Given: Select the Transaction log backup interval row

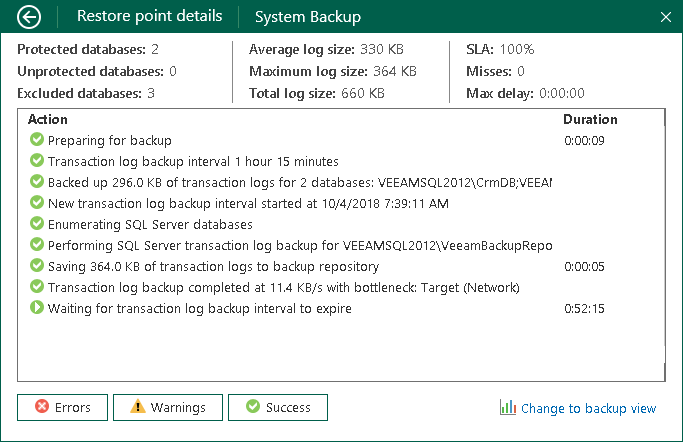Looking at the screenshot, I should click(193, 162).
